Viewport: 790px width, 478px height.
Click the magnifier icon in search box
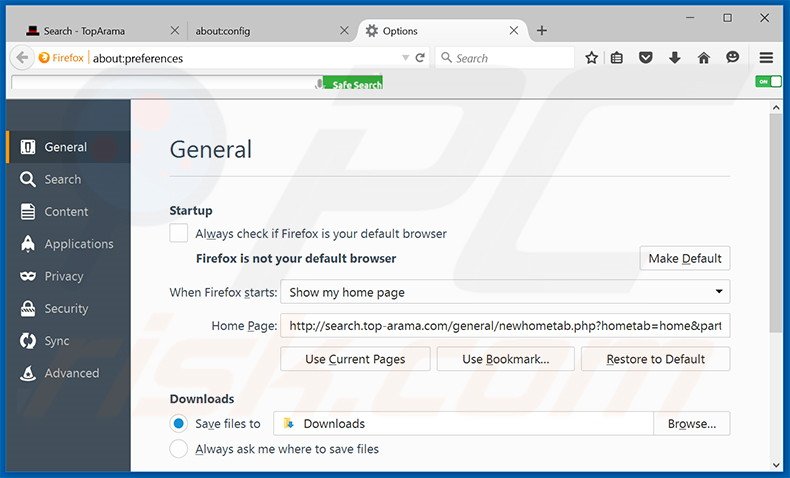click(446, 57)
